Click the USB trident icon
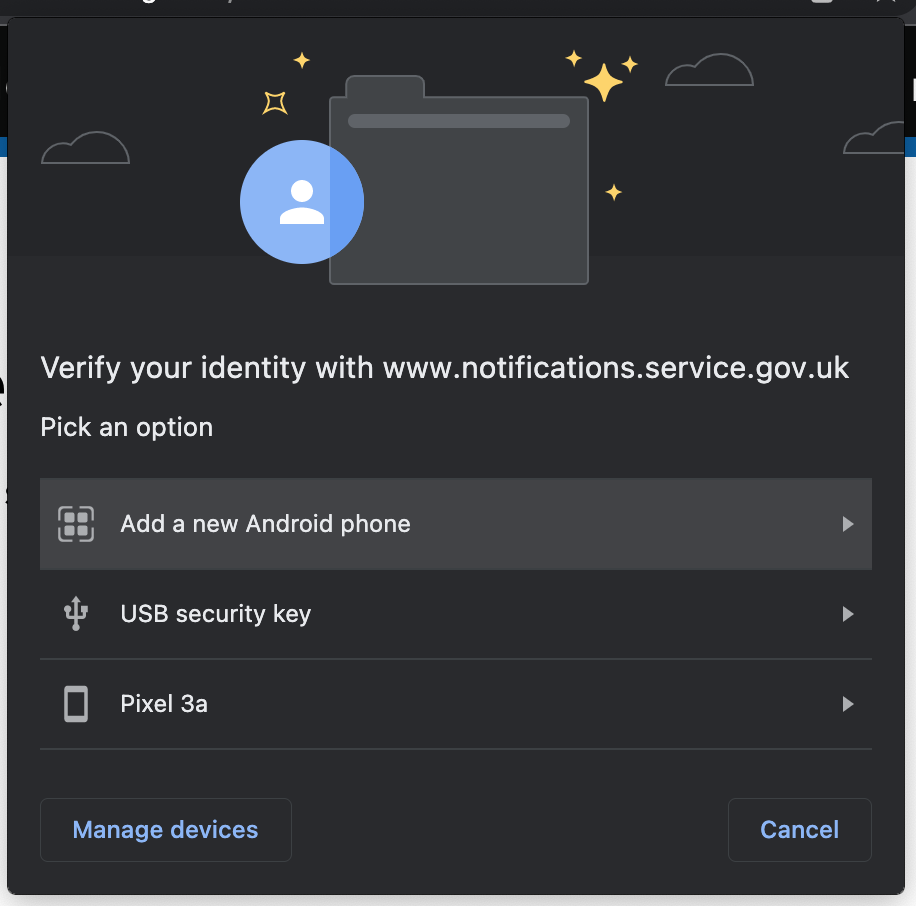Viewport: 916px width, 906px height. (76, 613)
